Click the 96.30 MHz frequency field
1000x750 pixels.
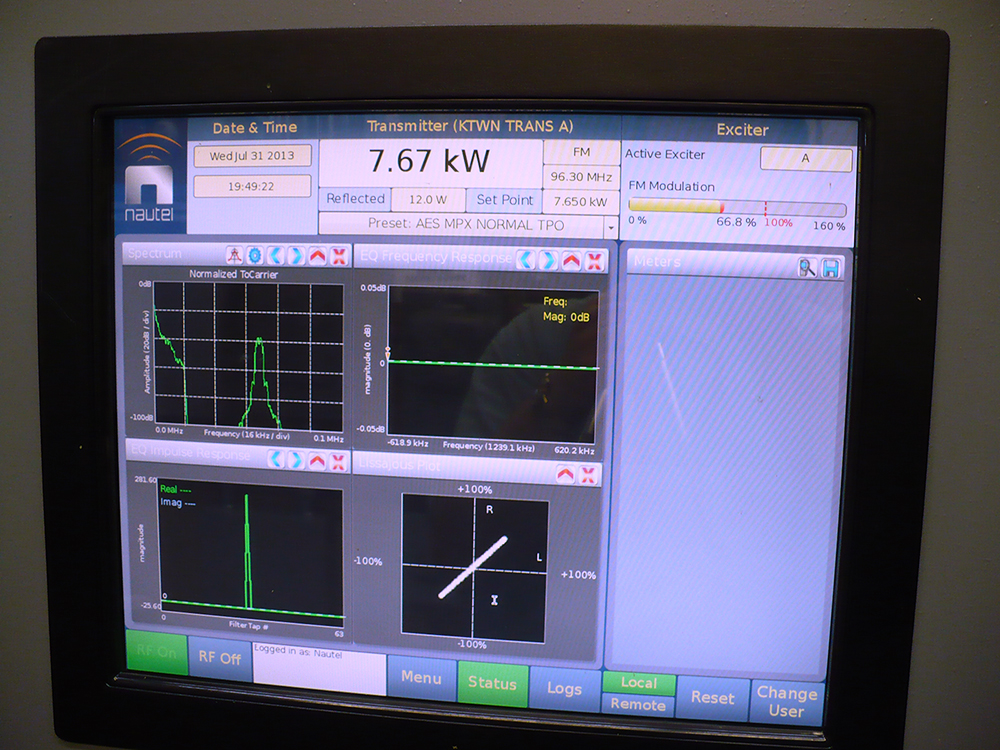tap(581, 177)
